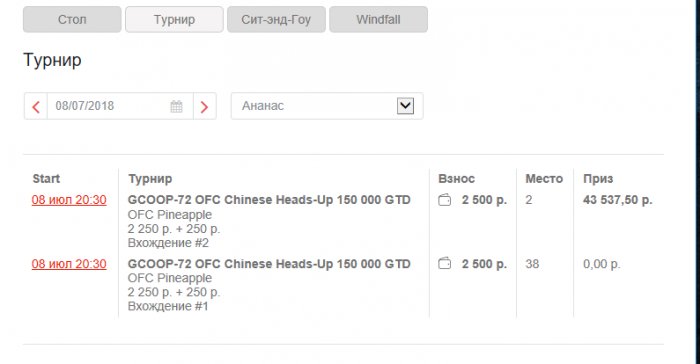Go to next date with right arrow
Image resolution: width=700 pixels, height=364 pixels.
[204, 106]
